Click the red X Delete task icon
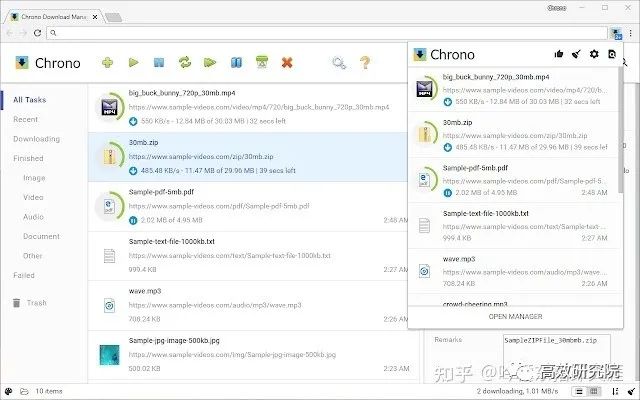This screenshot has height=400, width=640. coord(287,62)
